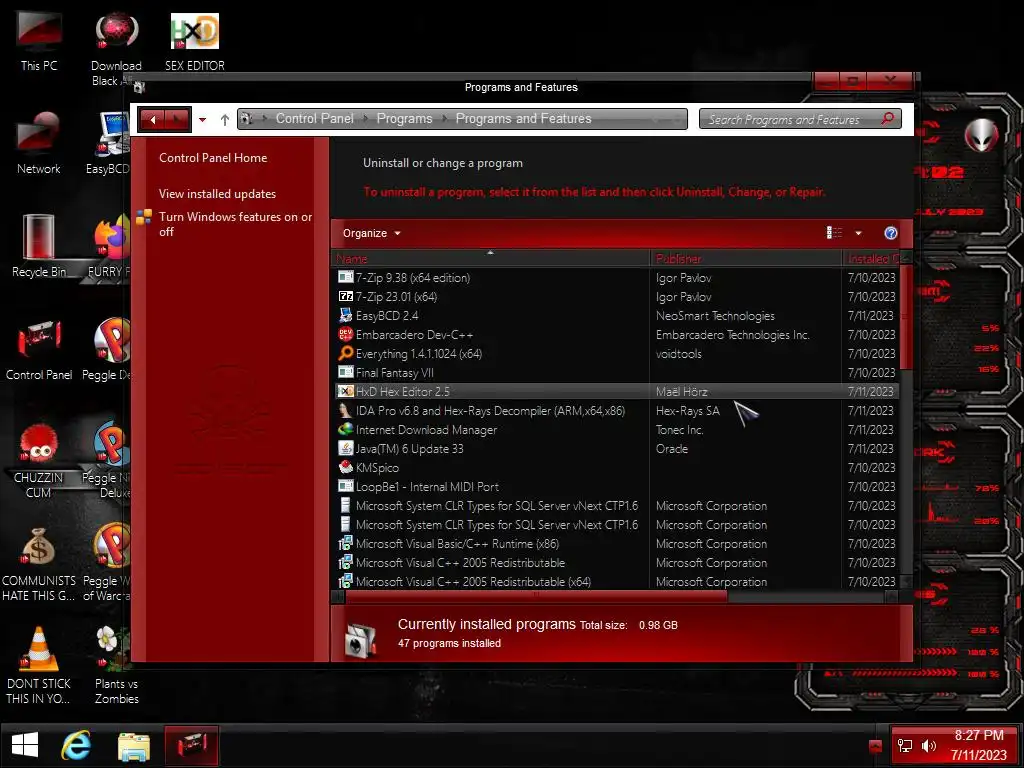Open the network tray icon

coord(905,746)
